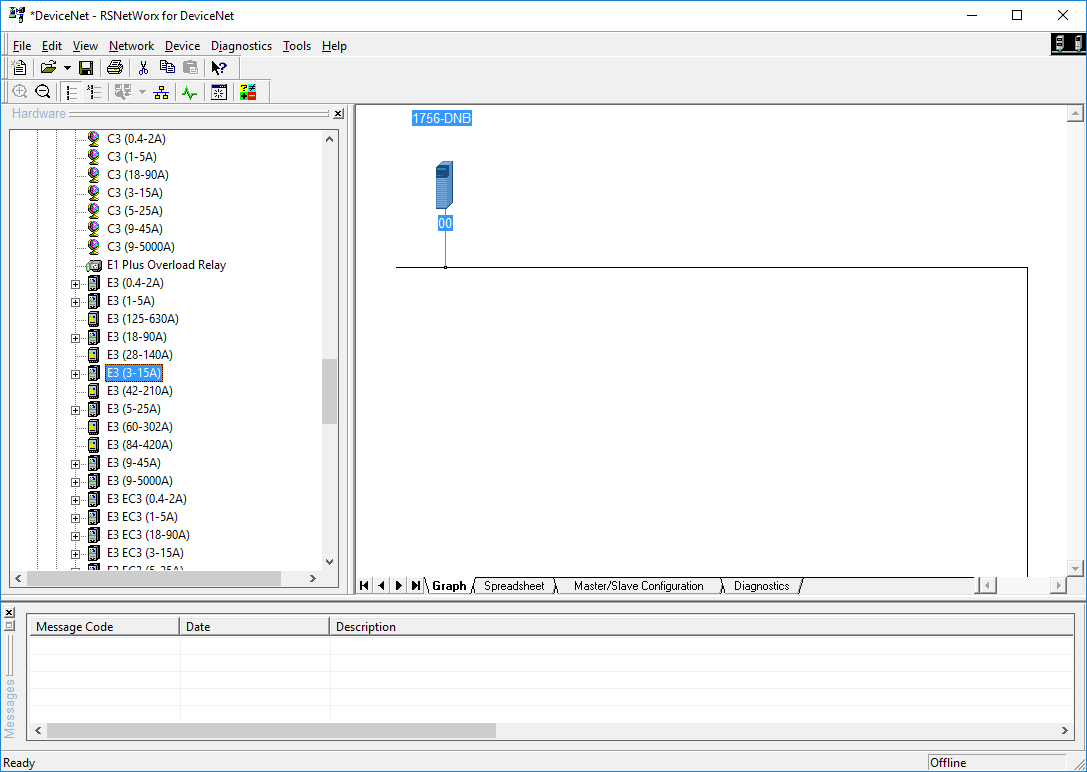
Task: Activate the What's This help pointer icon
Action: (219, 67)
